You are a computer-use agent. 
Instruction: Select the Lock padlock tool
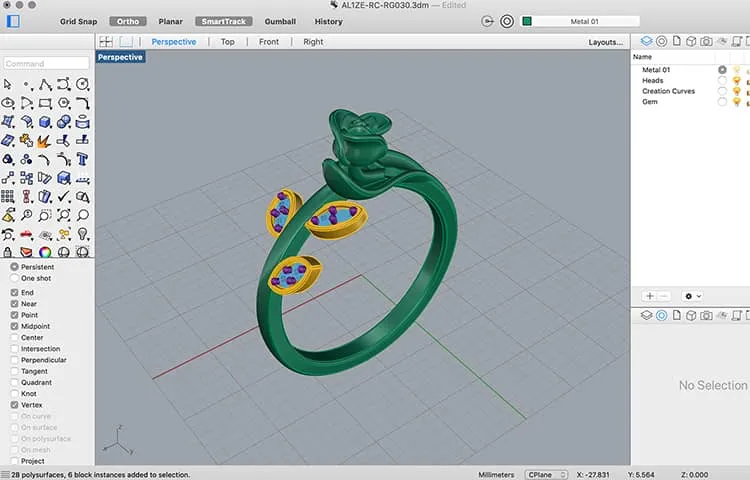pyautogui.click(x=8, y=251)
